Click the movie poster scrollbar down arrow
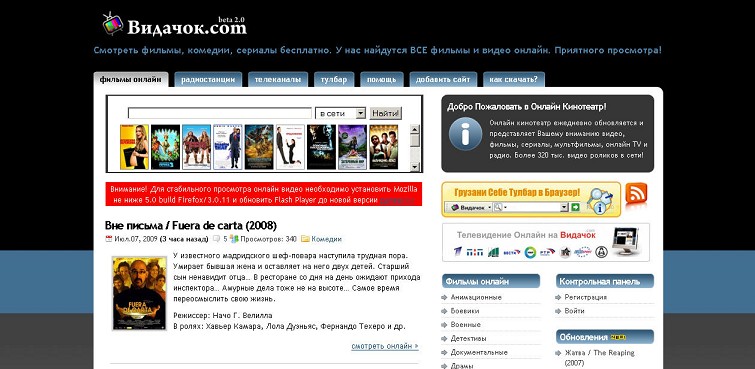This screenshot has width=755, height=369. click(x=415, y=167)
